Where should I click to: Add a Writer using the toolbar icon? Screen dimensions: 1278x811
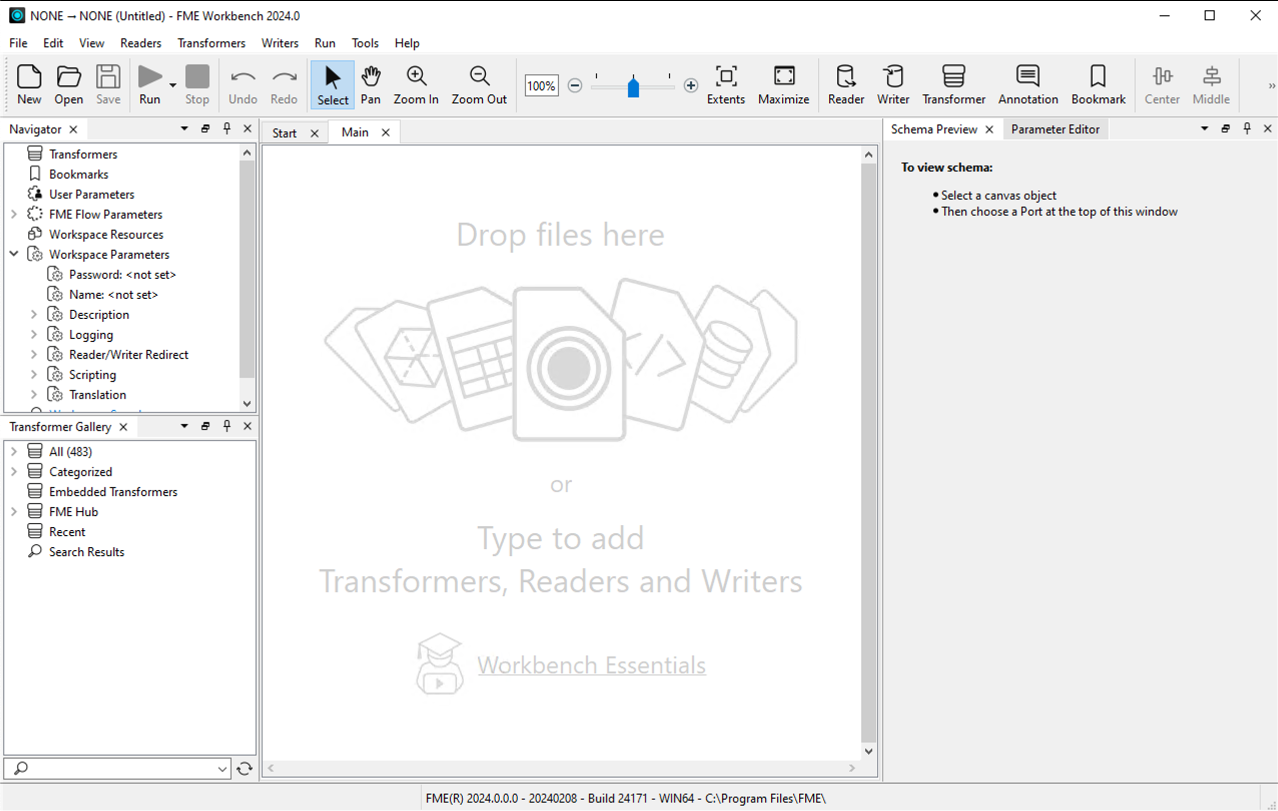[892, 85]
